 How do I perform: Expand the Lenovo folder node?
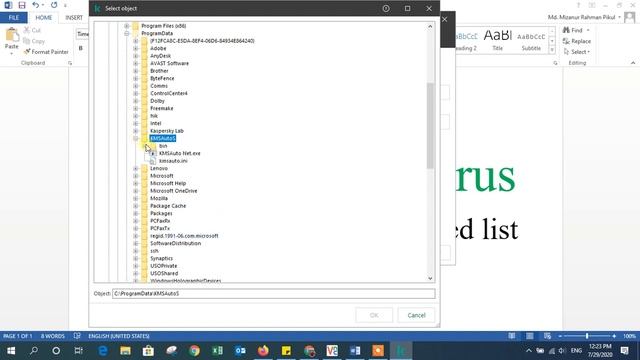[136, 168]
